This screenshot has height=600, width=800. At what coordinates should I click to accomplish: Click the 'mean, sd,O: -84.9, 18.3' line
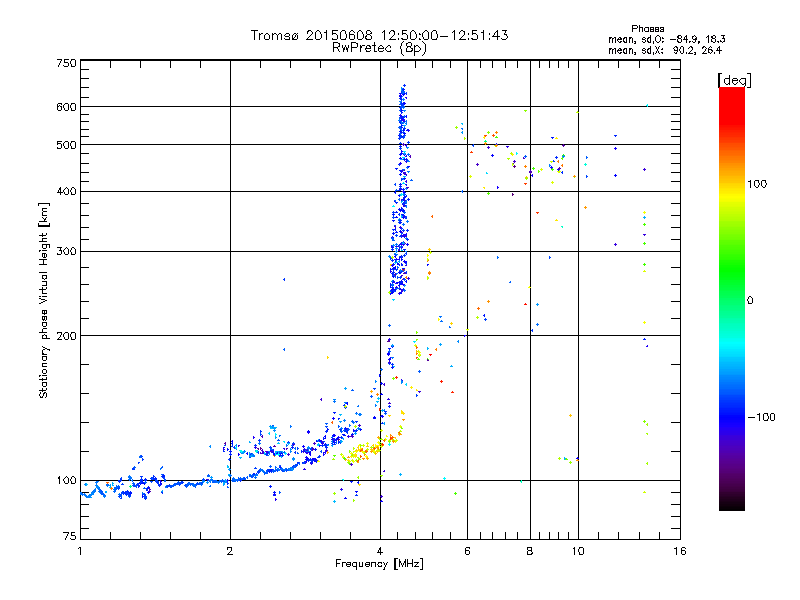tap(666, 39)
